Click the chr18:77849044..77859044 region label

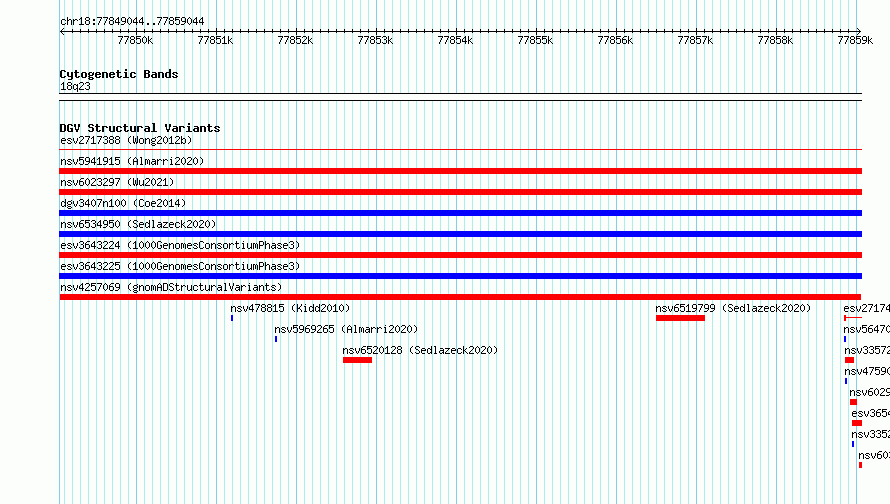(x=132, y=21)
